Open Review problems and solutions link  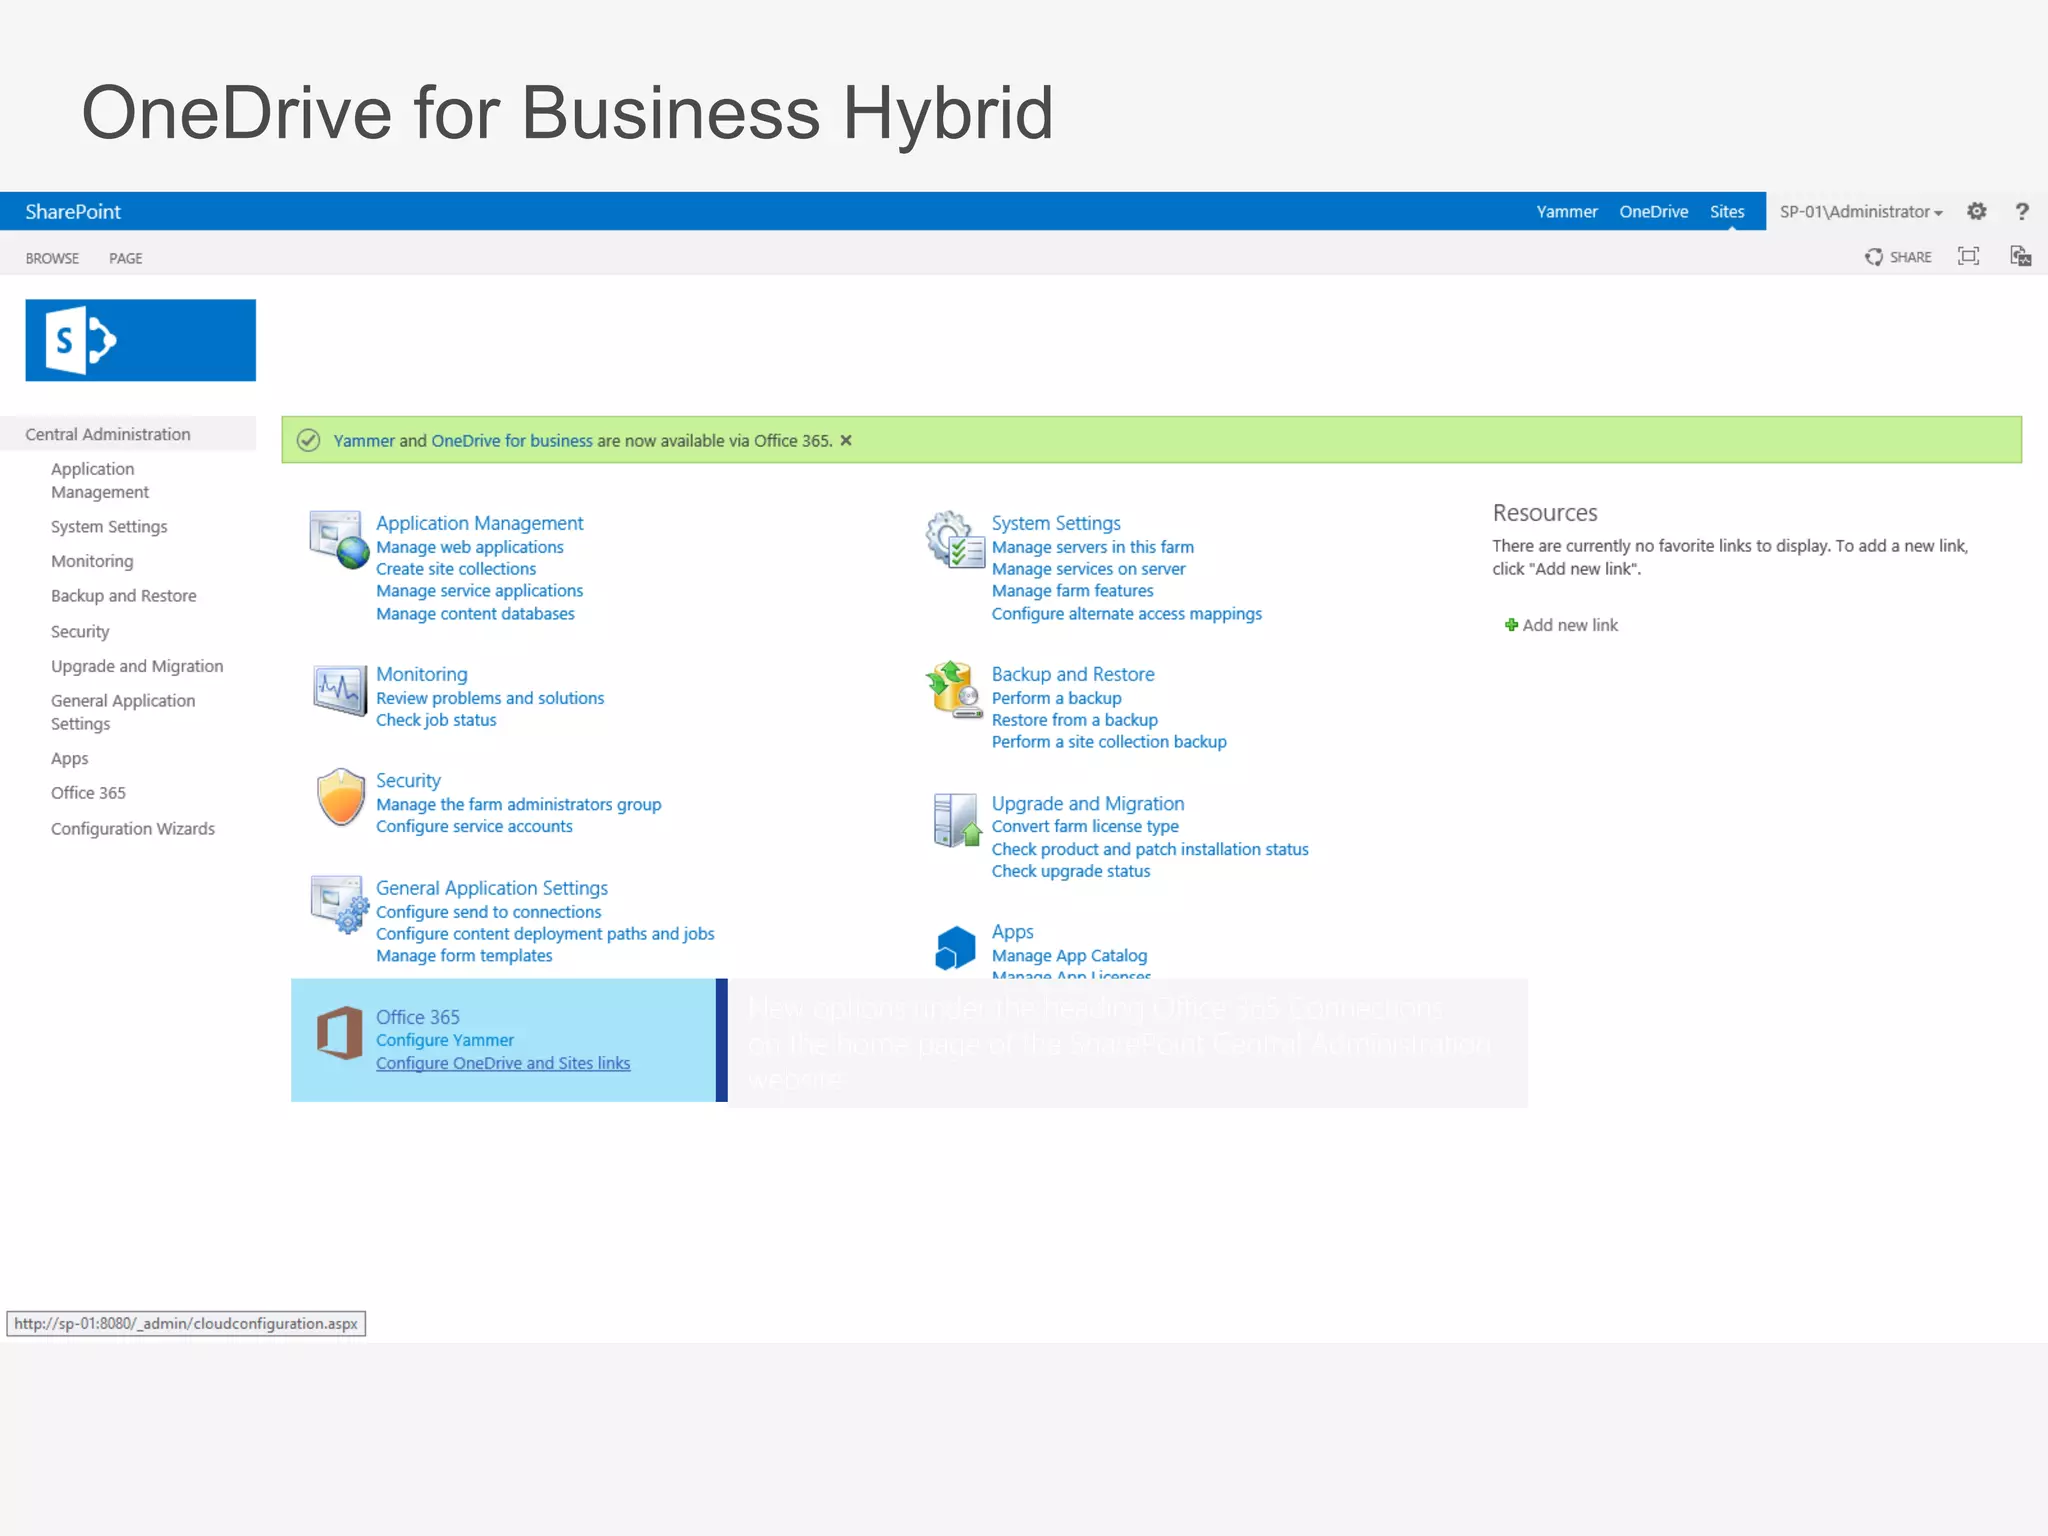[x=490, y=698]
